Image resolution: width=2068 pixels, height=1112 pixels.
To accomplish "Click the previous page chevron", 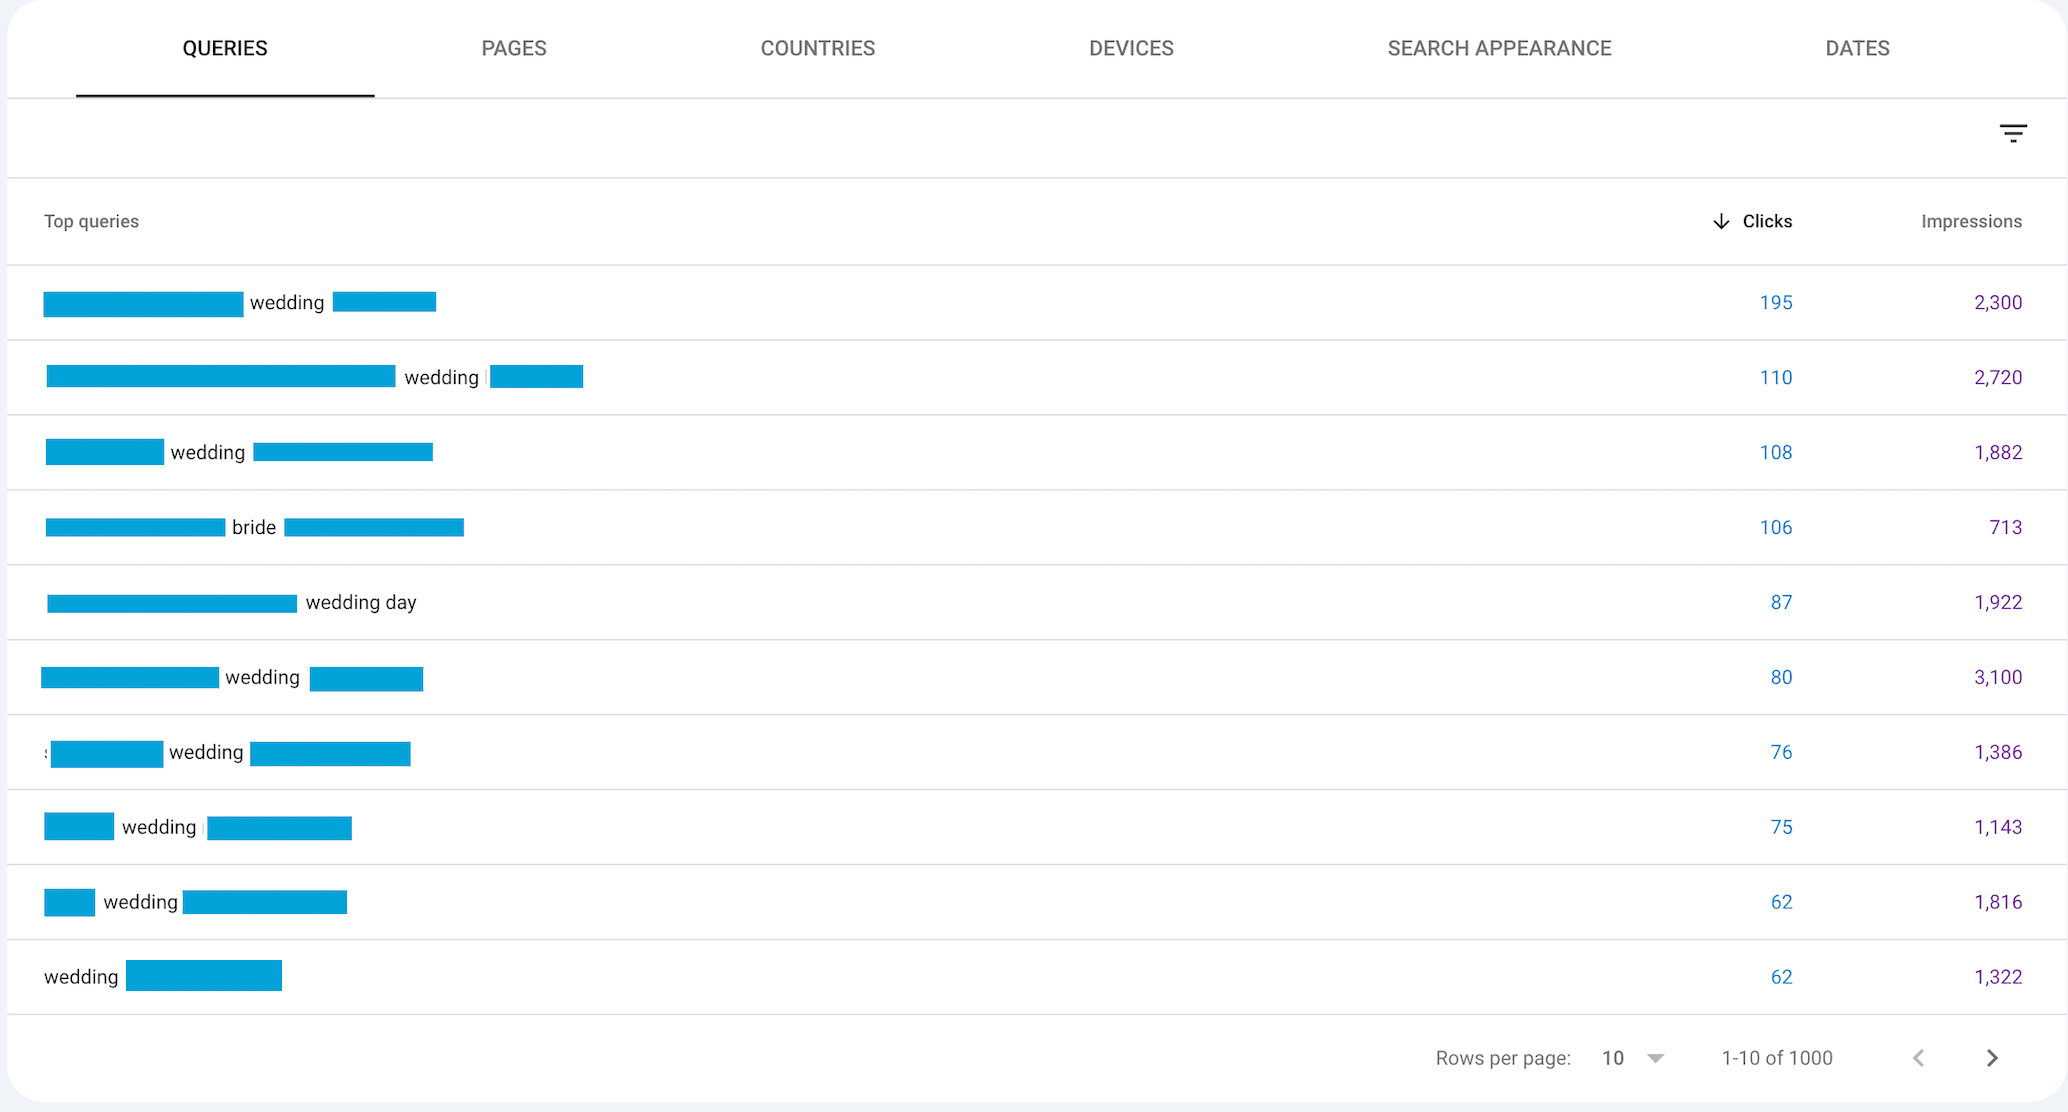I will pyautogui.click(x=1919, y=1057).
